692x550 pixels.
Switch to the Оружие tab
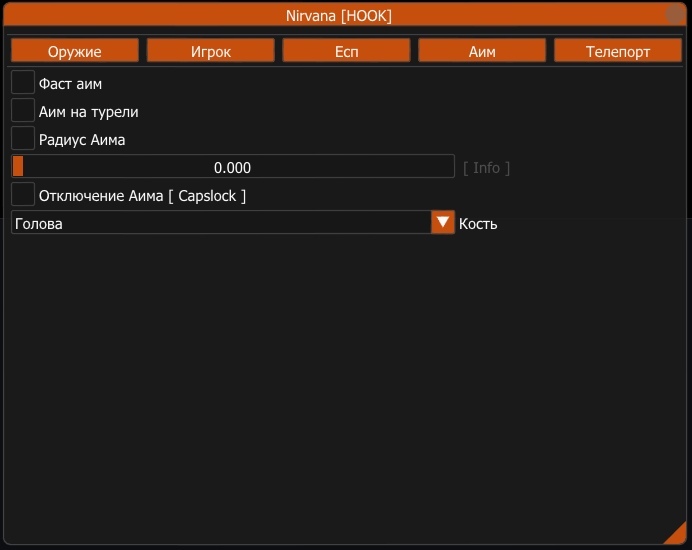75,51
